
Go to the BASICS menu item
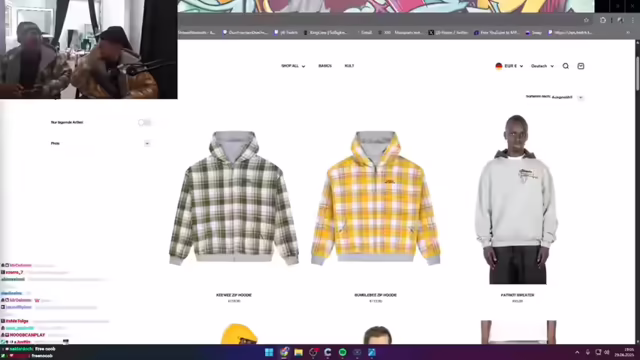325,66
